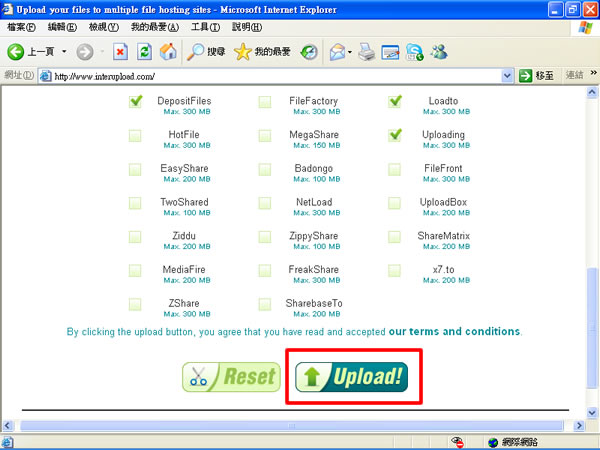Open Favorites star icon
This screenshot has width=600, height=450.
(243, 52)
